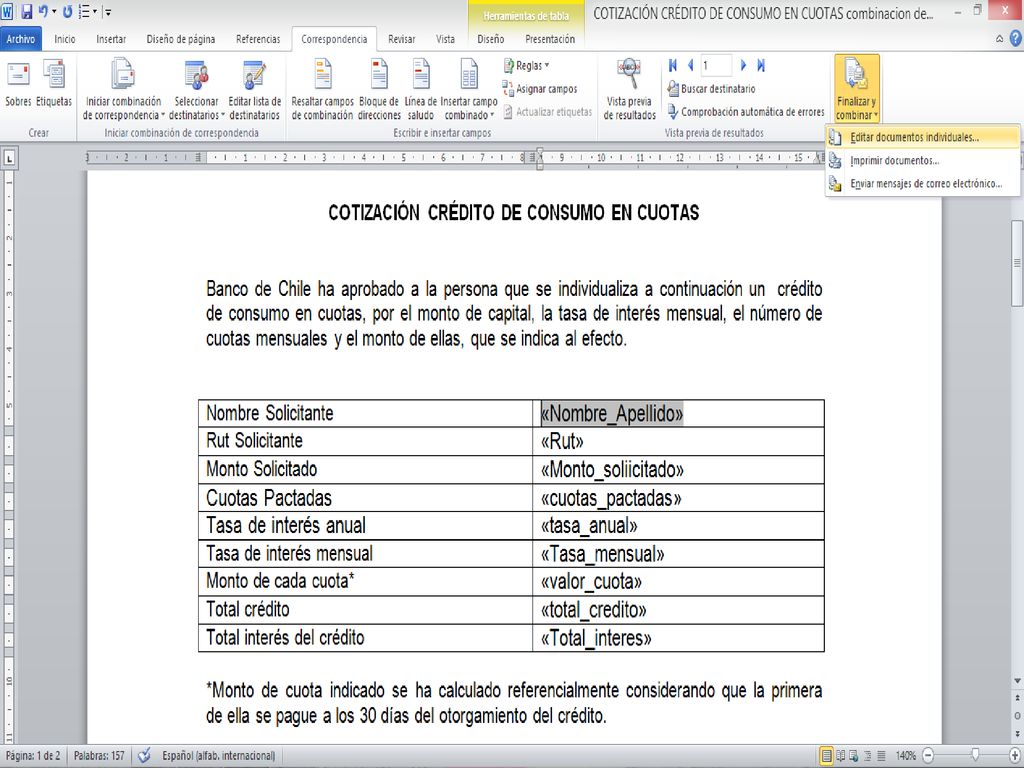The width and height of the screenshot is (1024, 768).
Task: Choose Enviar mensajes de correo electrónico
Action: 922,184
